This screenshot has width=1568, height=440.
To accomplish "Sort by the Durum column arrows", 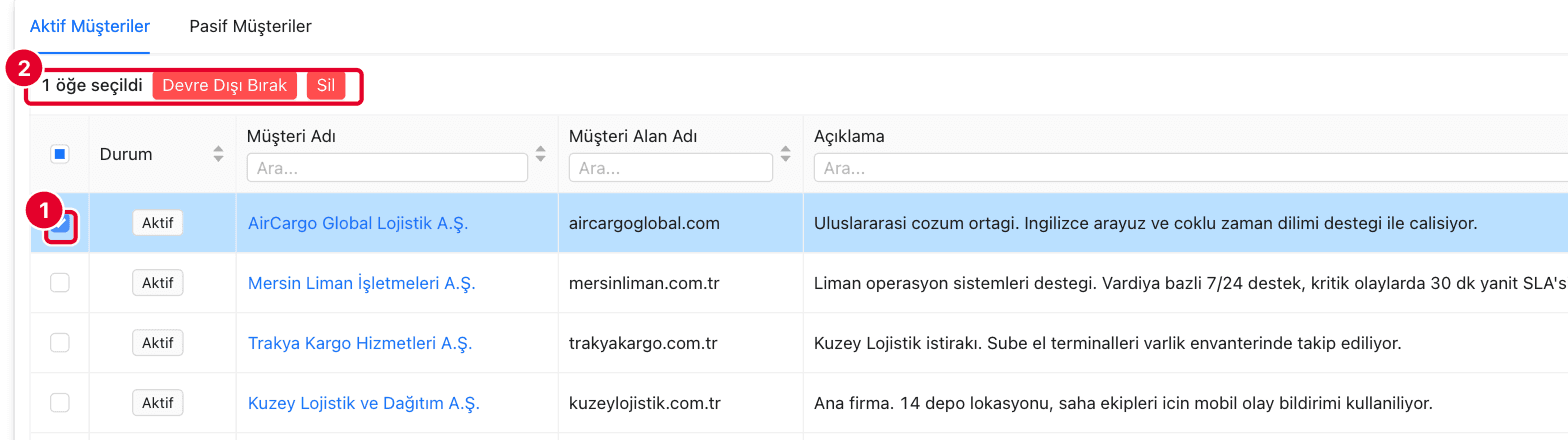I will point(218,155).
